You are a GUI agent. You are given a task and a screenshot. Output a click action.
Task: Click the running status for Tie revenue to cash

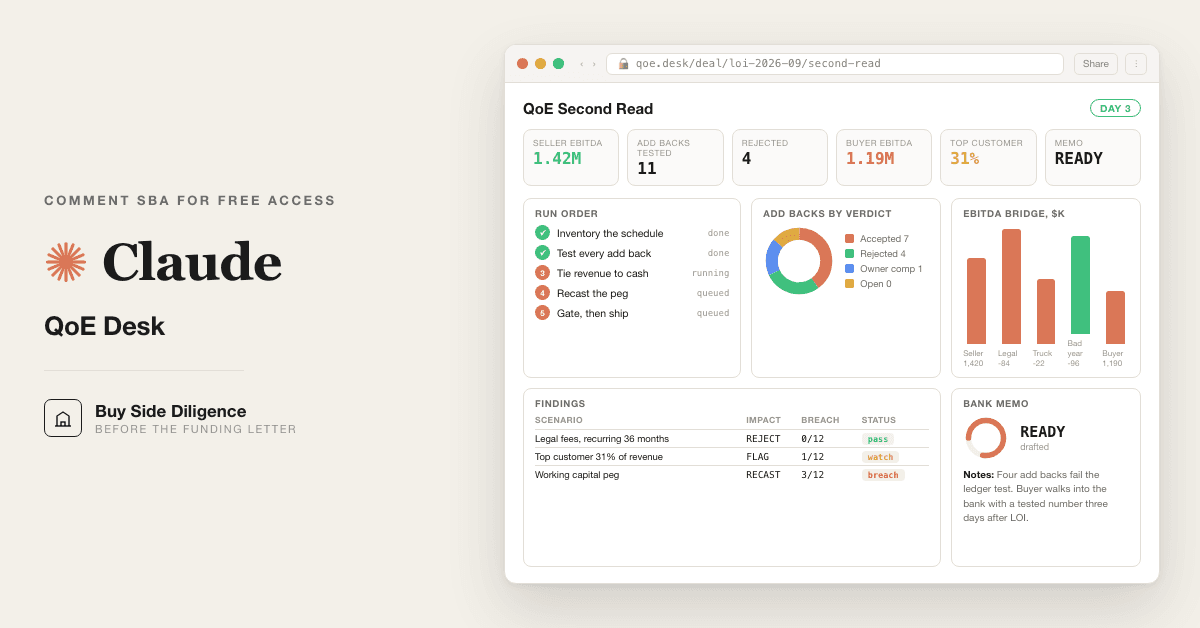710,273
